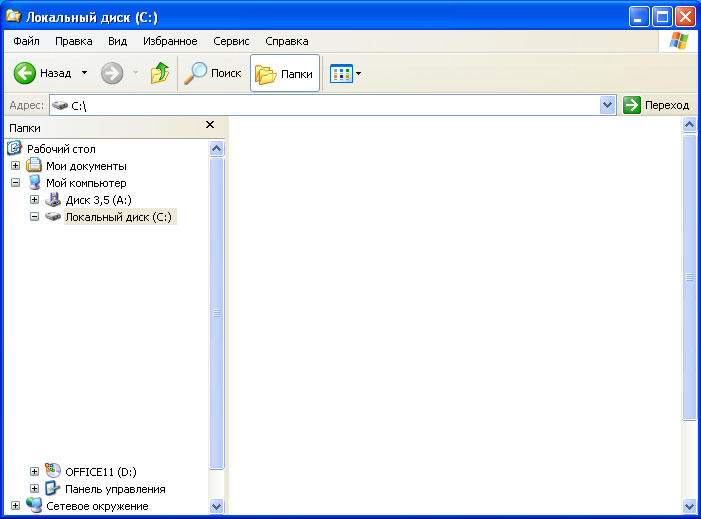The width and height of the screenshot is (701, 519).
Task: Expand the Панель управления node
Action: tap(34, 489)
